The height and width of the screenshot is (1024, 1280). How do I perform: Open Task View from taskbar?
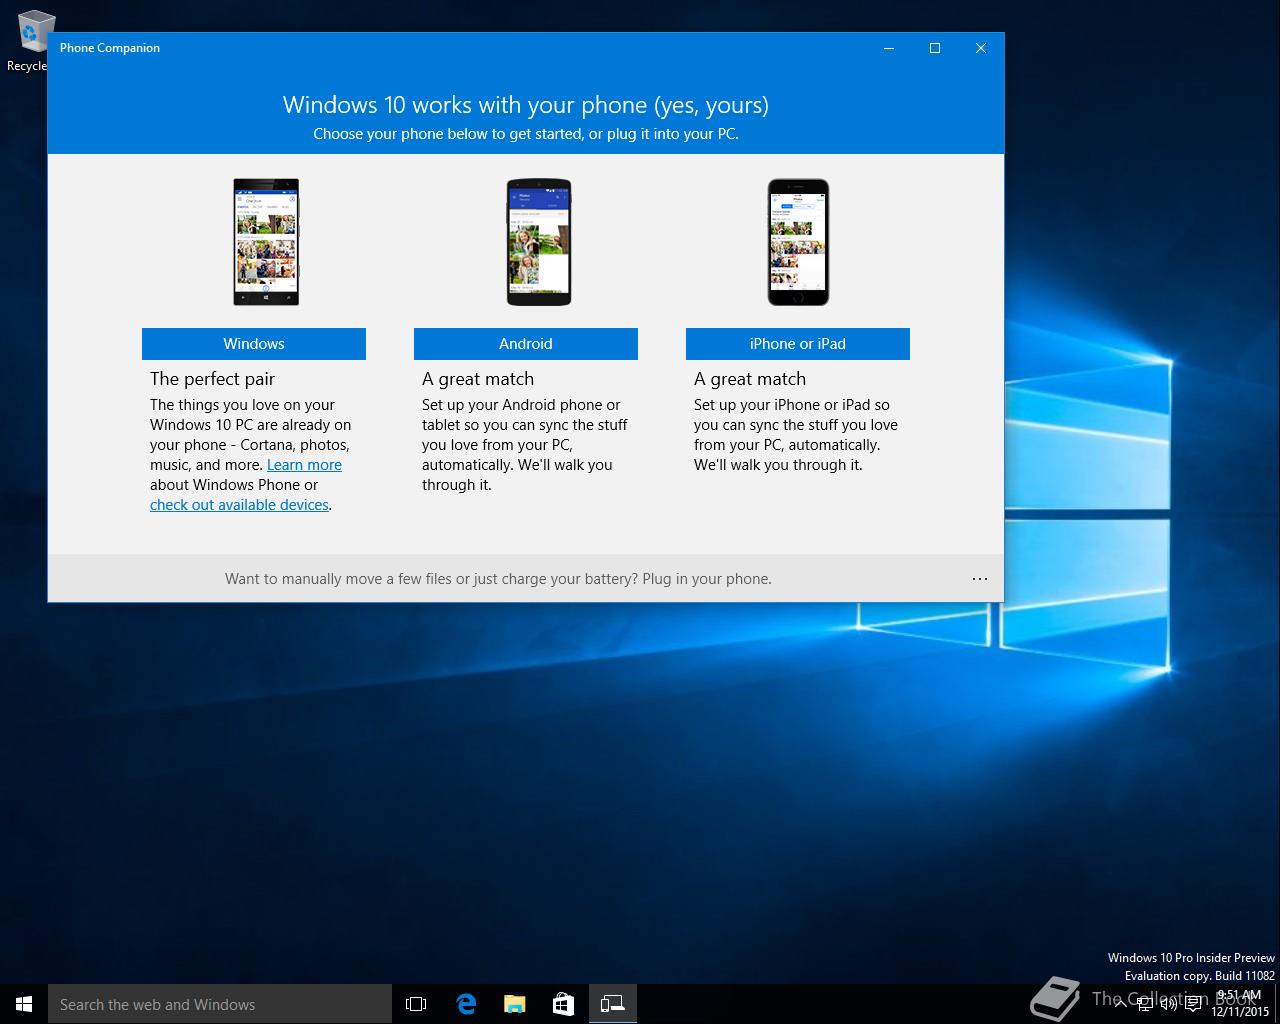pyautogui.click(x=416, y=1004)
